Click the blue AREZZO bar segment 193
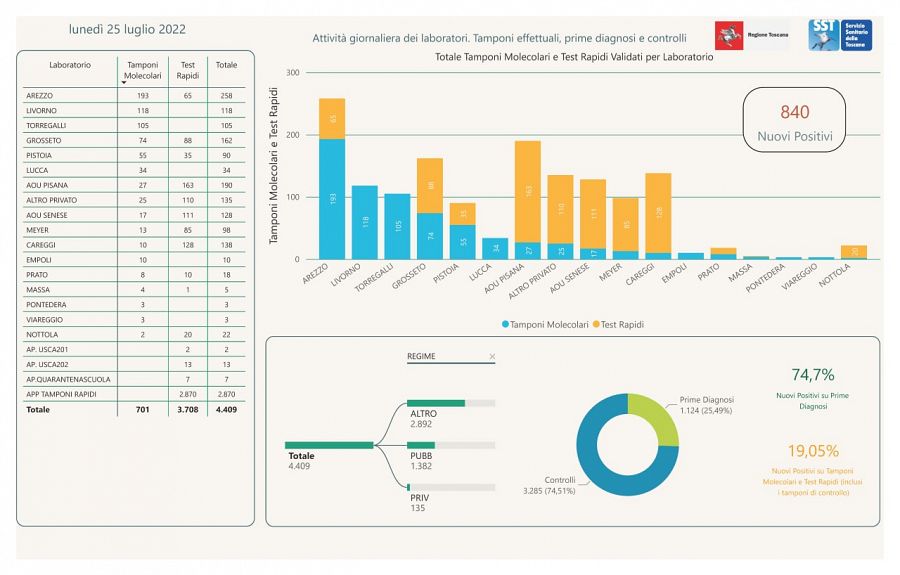The width and height of the screenshot is (900, 575). (332, 199)
